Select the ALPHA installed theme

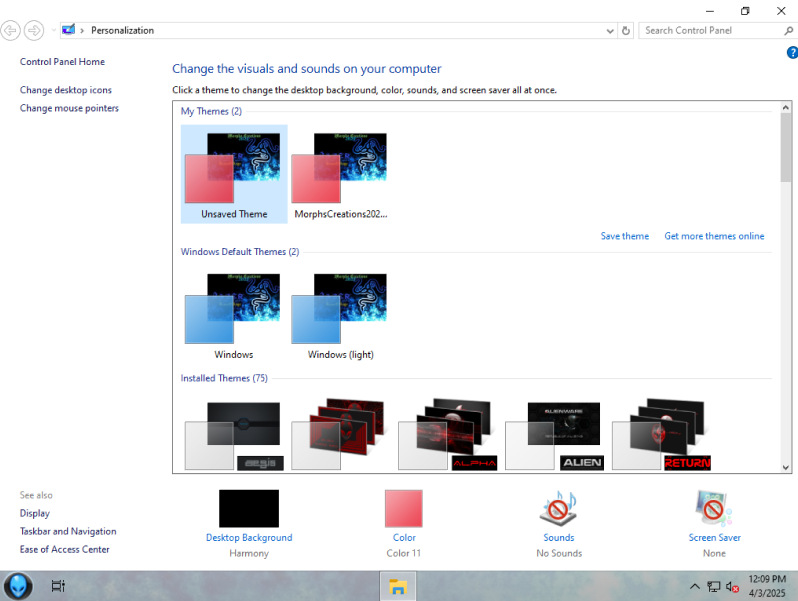pos(447,434)
